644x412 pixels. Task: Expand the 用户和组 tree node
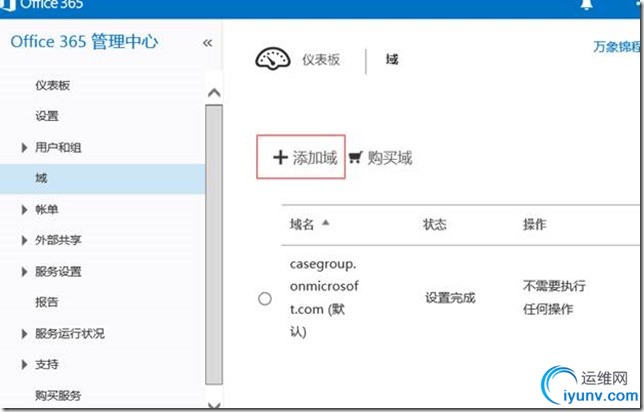point(24,147)
